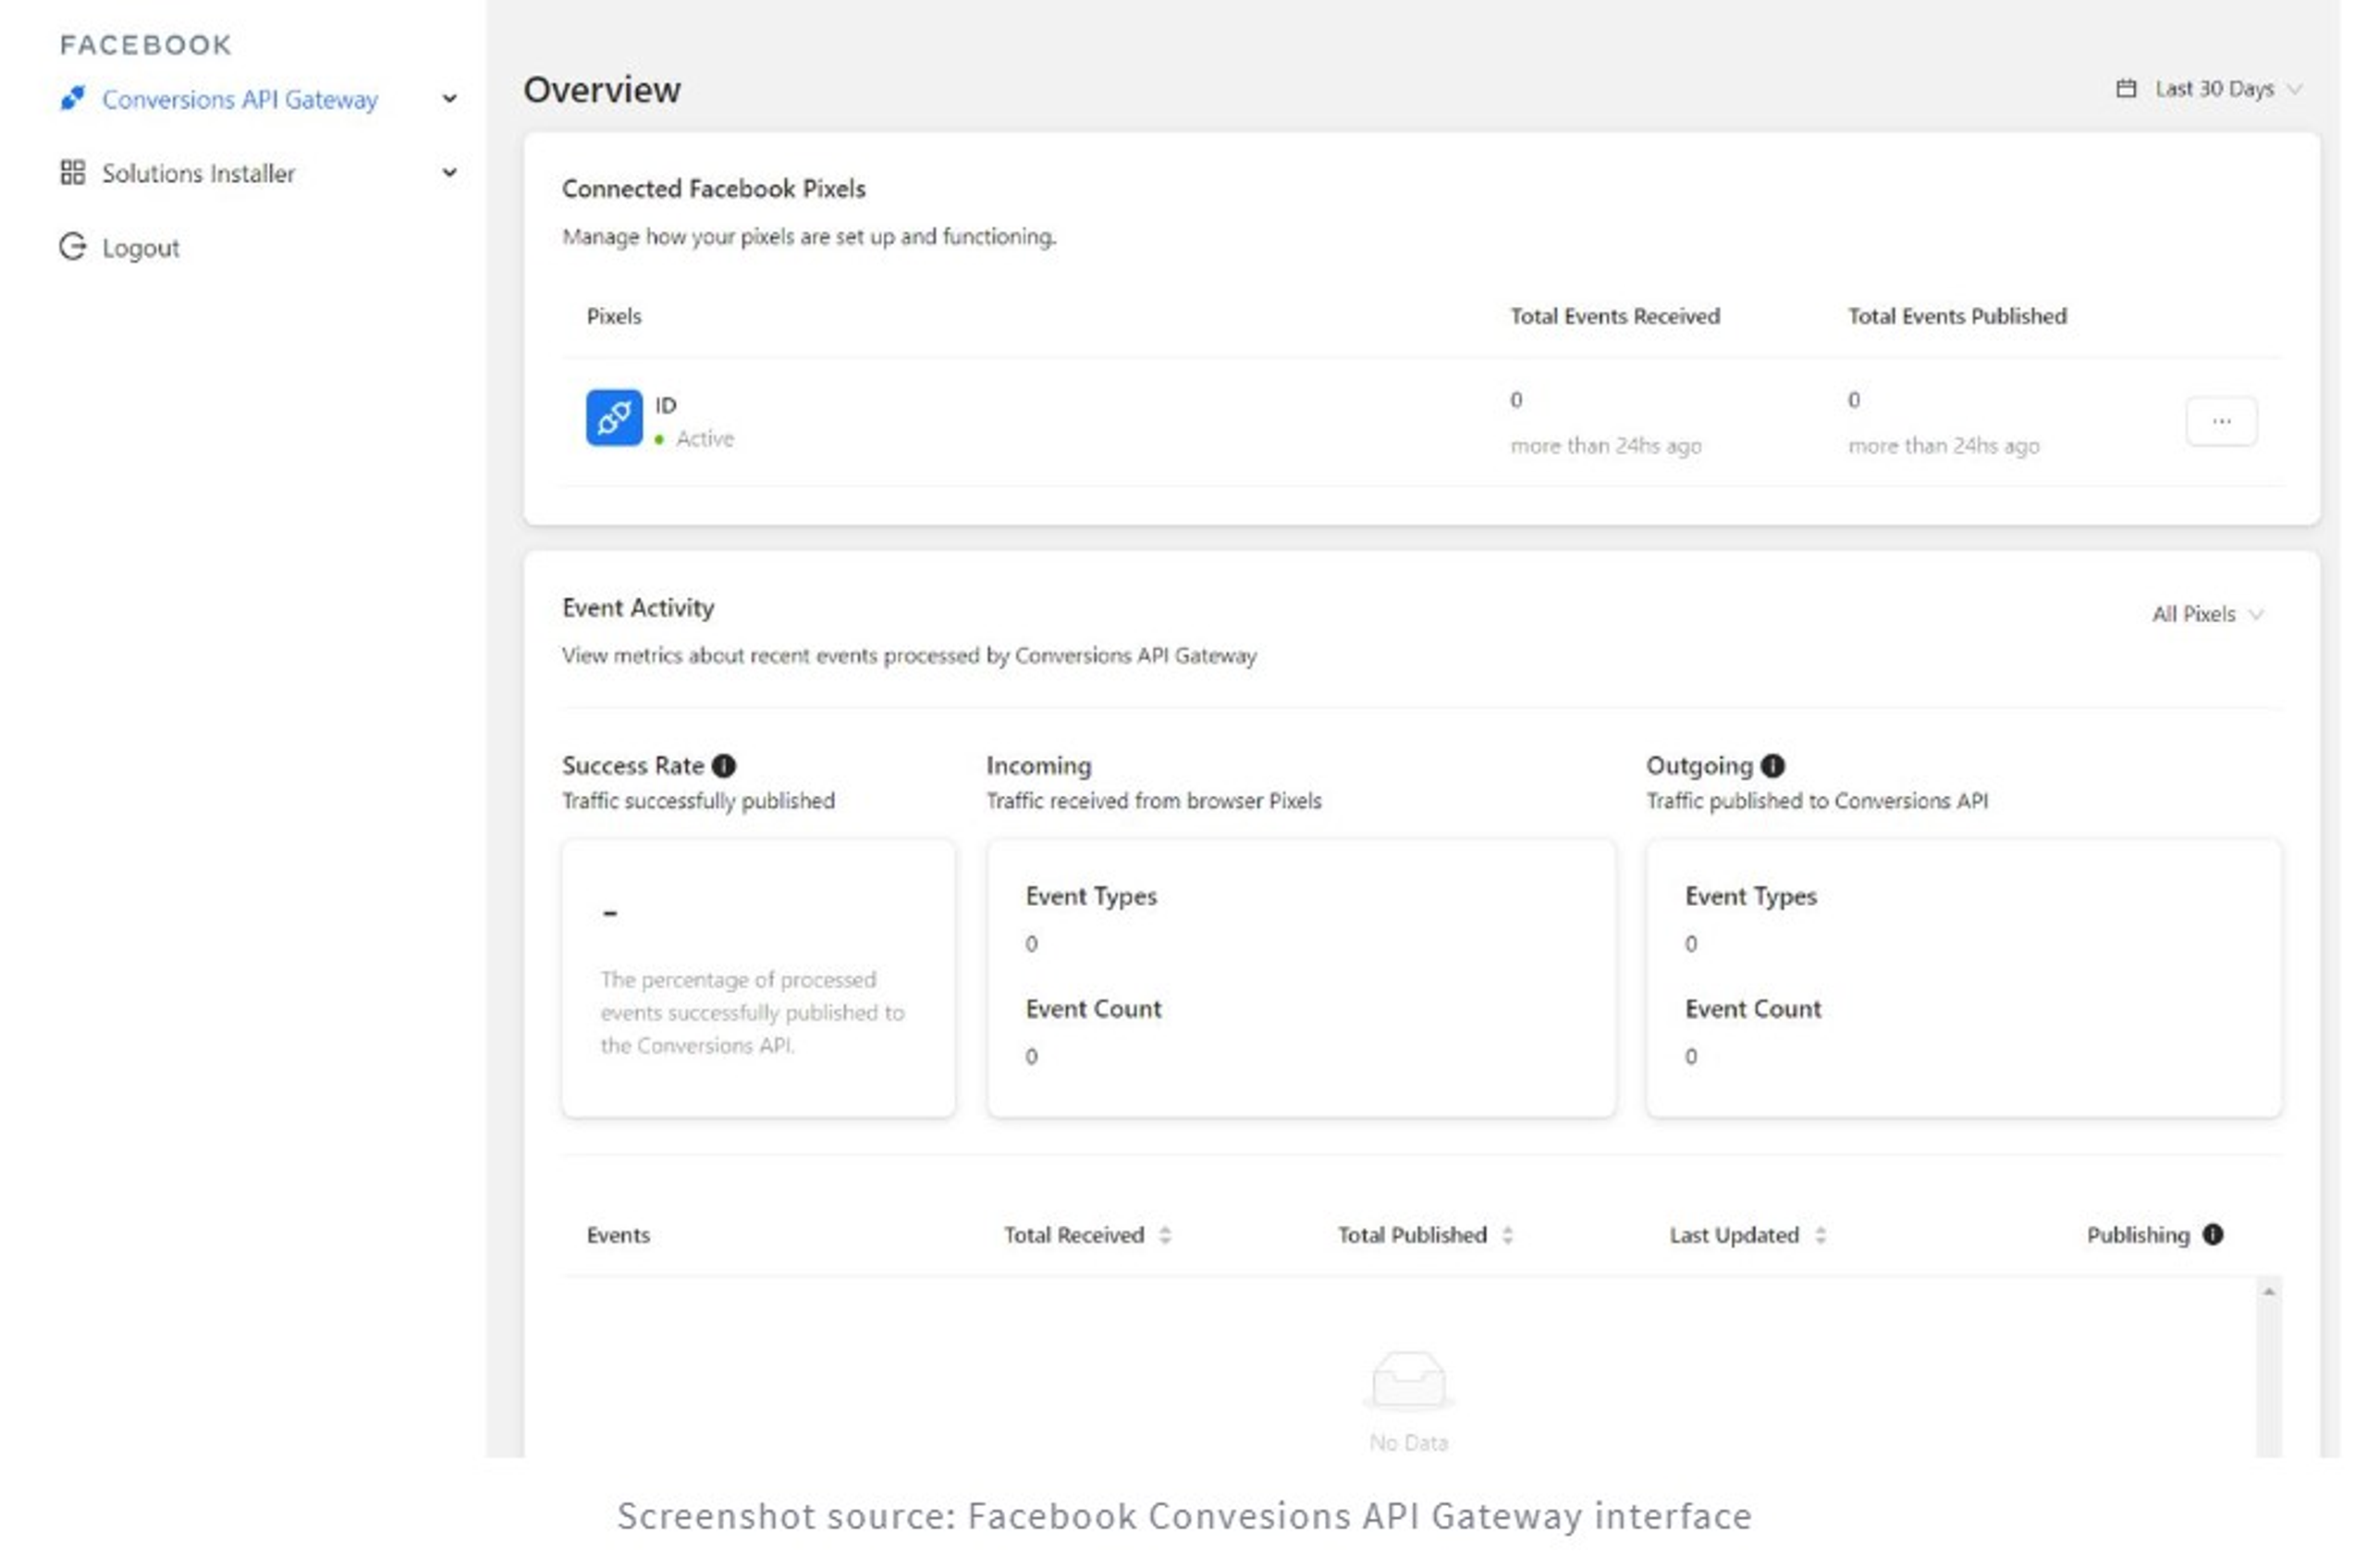Sort events by Last Updated
The width and height of the screenshot is (2367, 1568).
(x=1821, y=1236)
